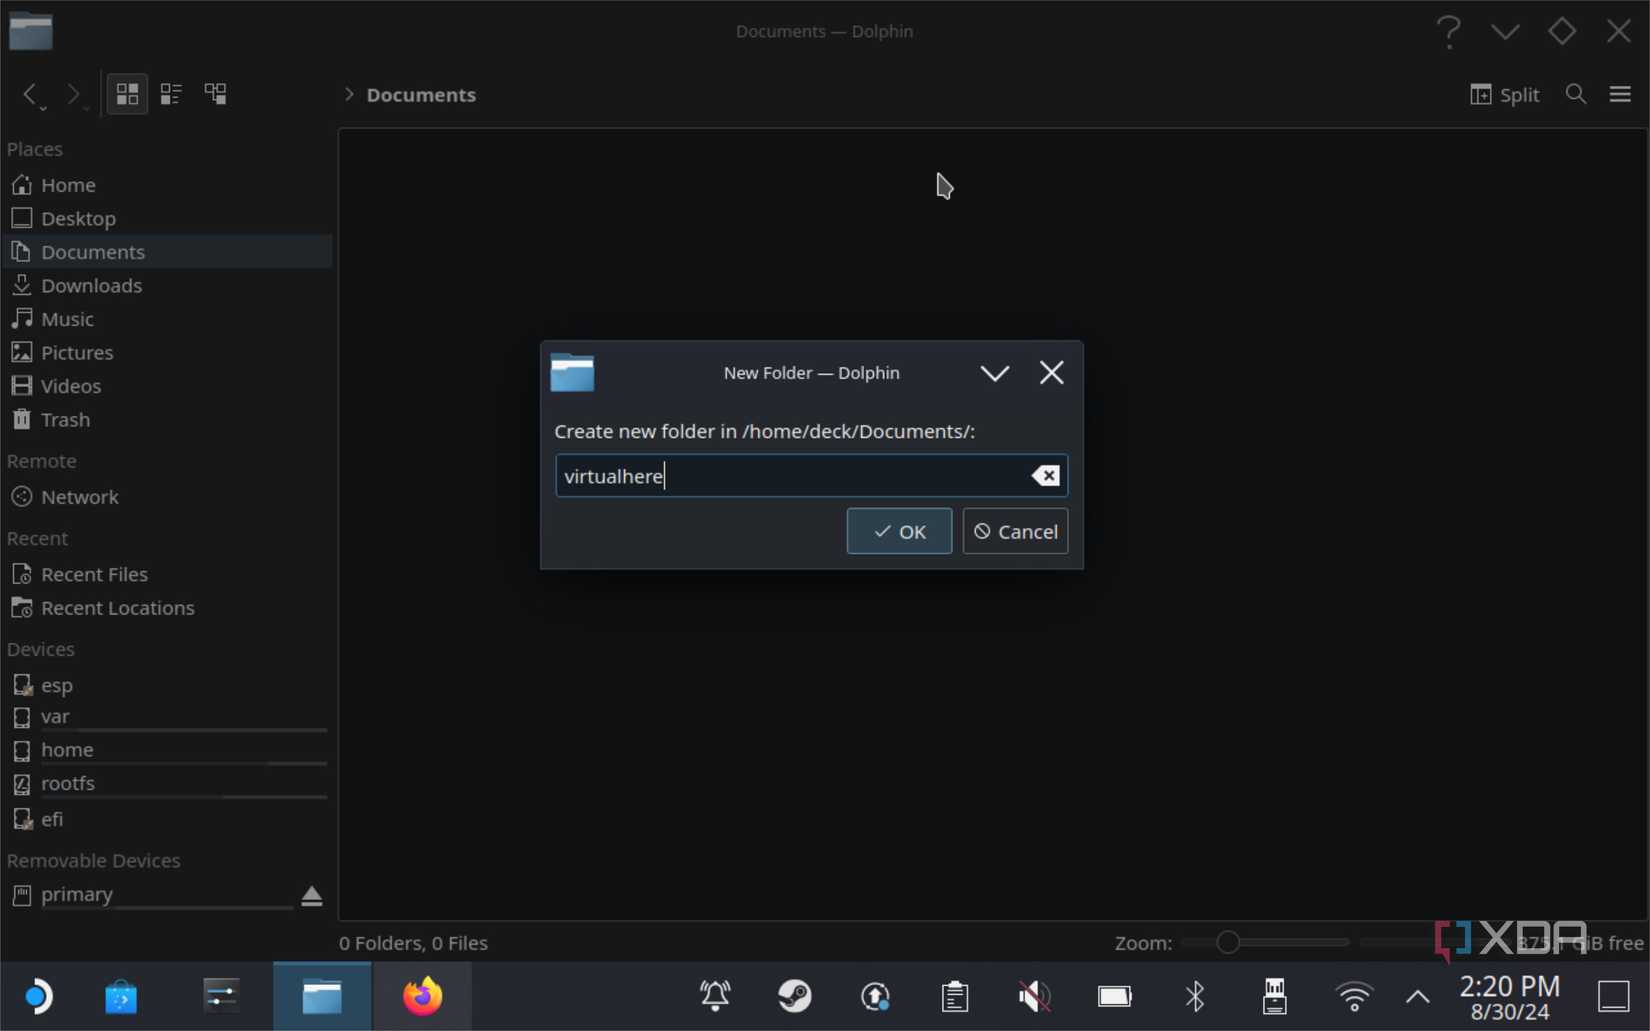Open the Dolphin hamburger menu

click(x=1620, y=94)
